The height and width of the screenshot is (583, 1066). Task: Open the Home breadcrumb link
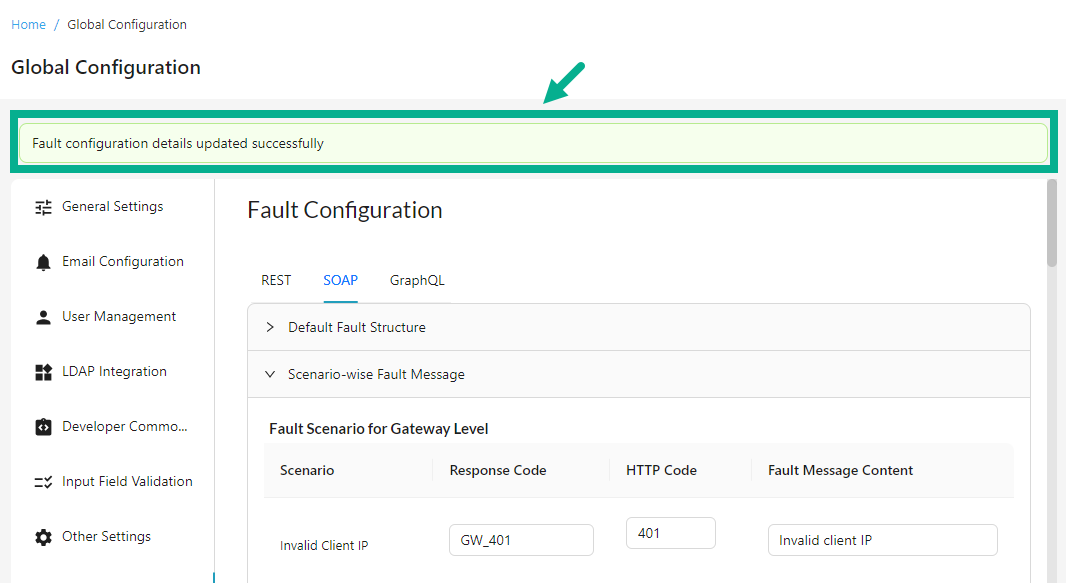(x=28, y=24)
